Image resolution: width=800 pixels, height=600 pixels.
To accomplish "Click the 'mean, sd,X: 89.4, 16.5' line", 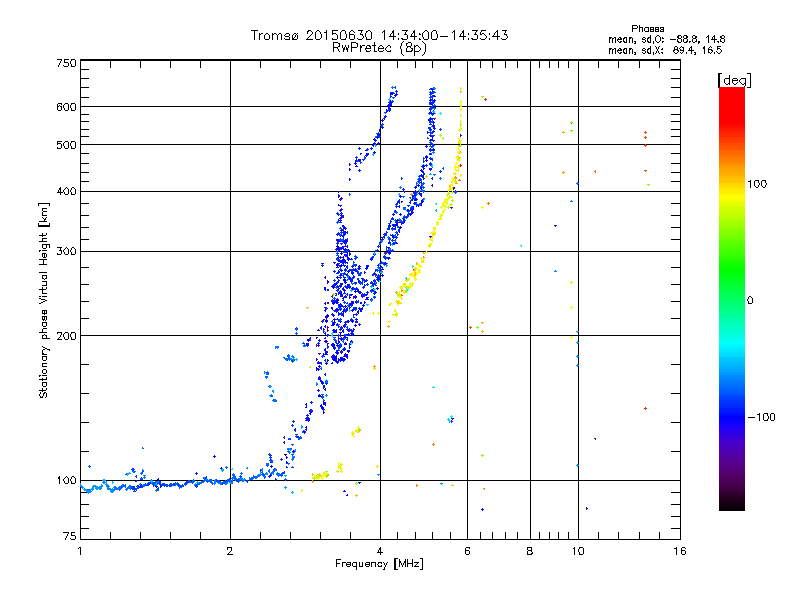I will click(665, 50).
